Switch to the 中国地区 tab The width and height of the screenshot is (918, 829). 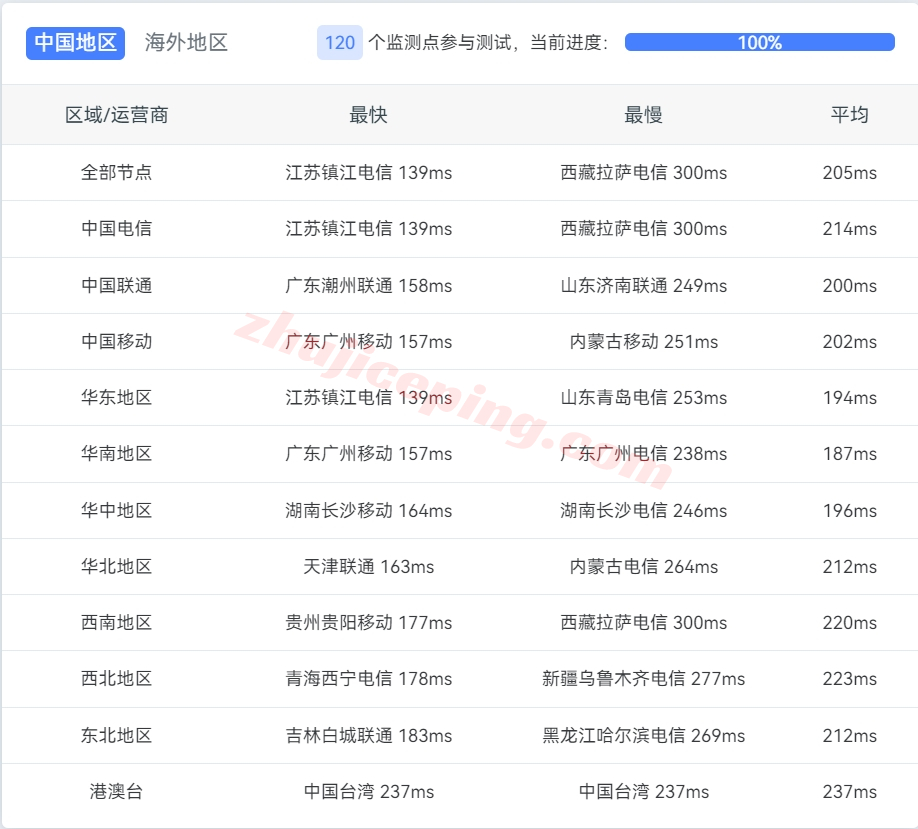click(x=76, y=43)
